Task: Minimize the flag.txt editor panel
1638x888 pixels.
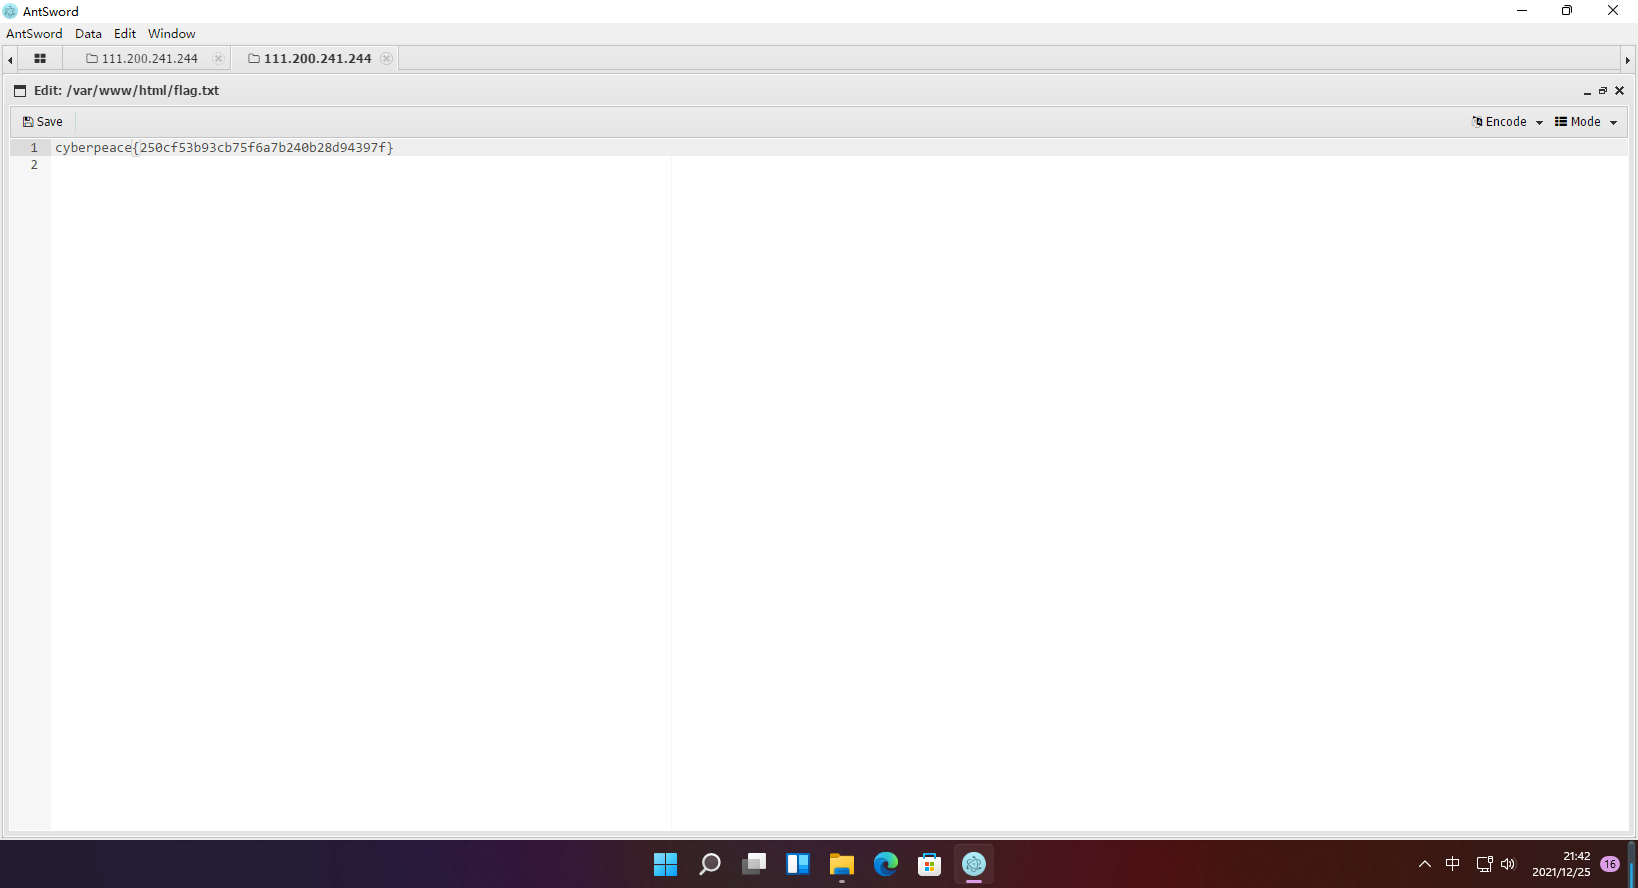Action: (1587, 91)
